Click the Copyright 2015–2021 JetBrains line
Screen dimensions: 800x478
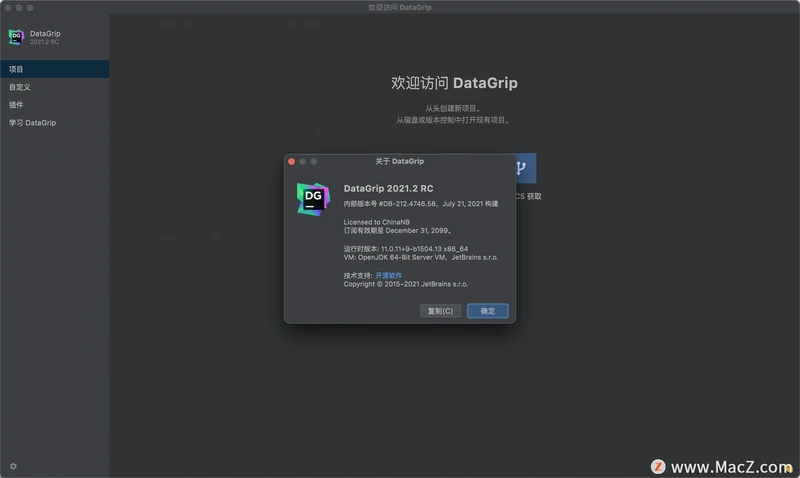(x=406, y=284)
